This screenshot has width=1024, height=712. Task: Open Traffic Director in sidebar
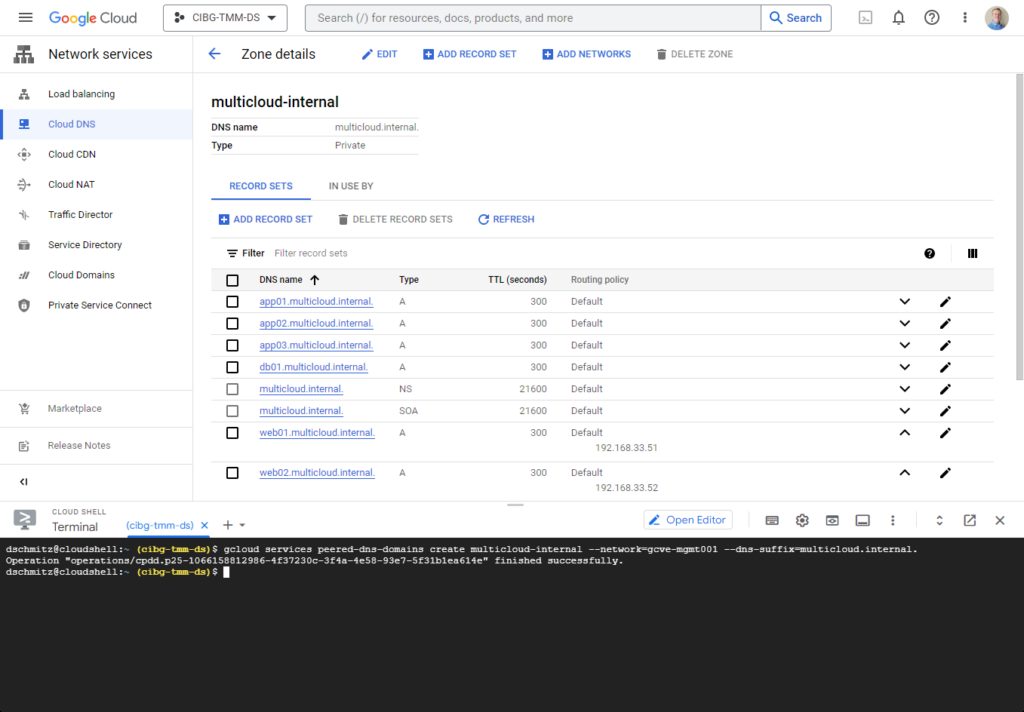coord(80,214)
